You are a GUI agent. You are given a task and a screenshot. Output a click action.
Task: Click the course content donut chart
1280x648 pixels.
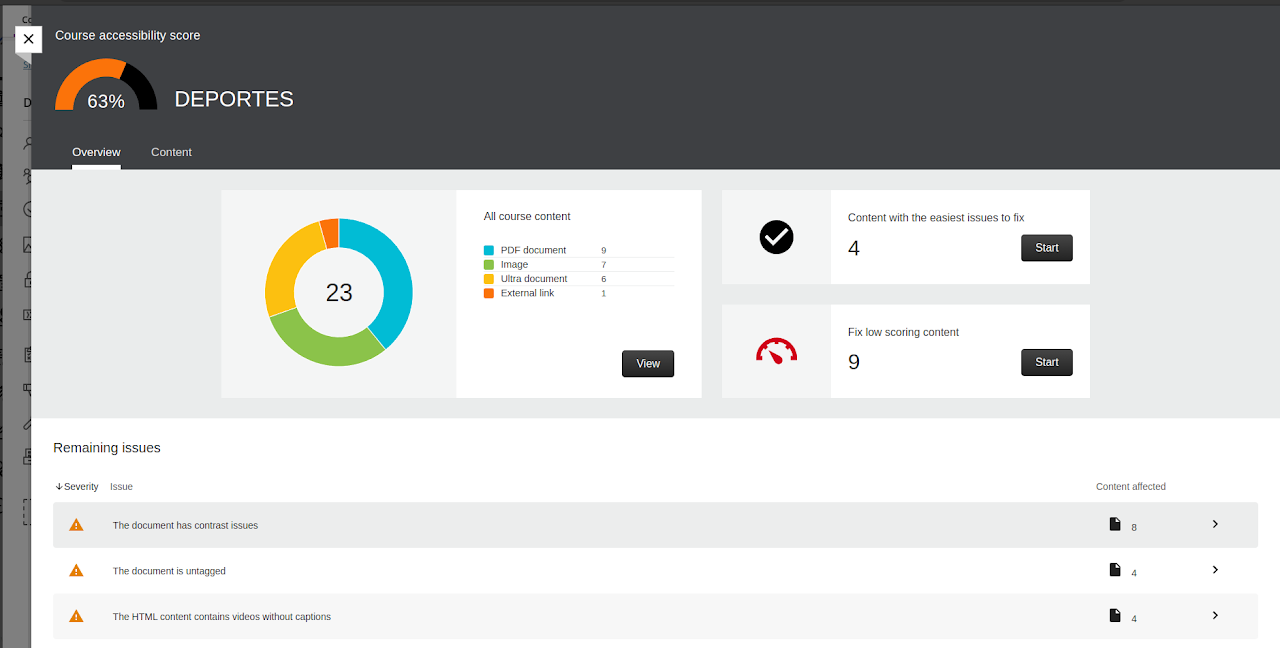[x=339, y=292]
